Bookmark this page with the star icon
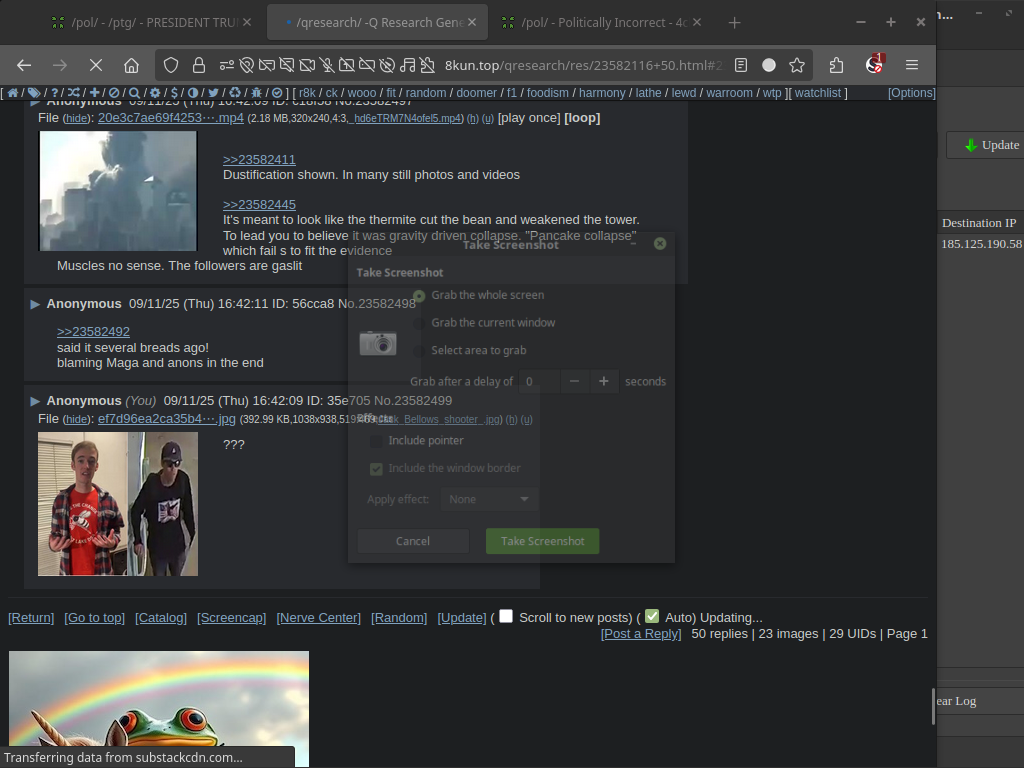Image resolution: width=1024 pixels, height=768 pixels. tap(797, 65)
